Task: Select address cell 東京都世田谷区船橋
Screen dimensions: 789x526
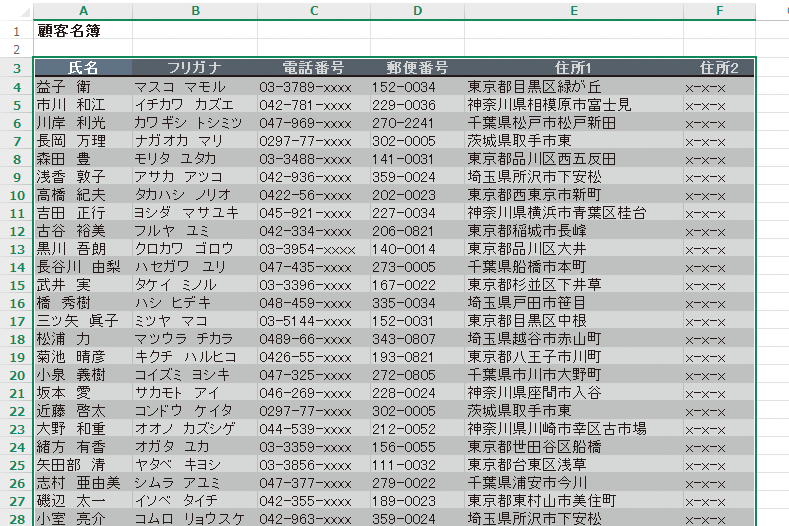Action: point(574,447)
